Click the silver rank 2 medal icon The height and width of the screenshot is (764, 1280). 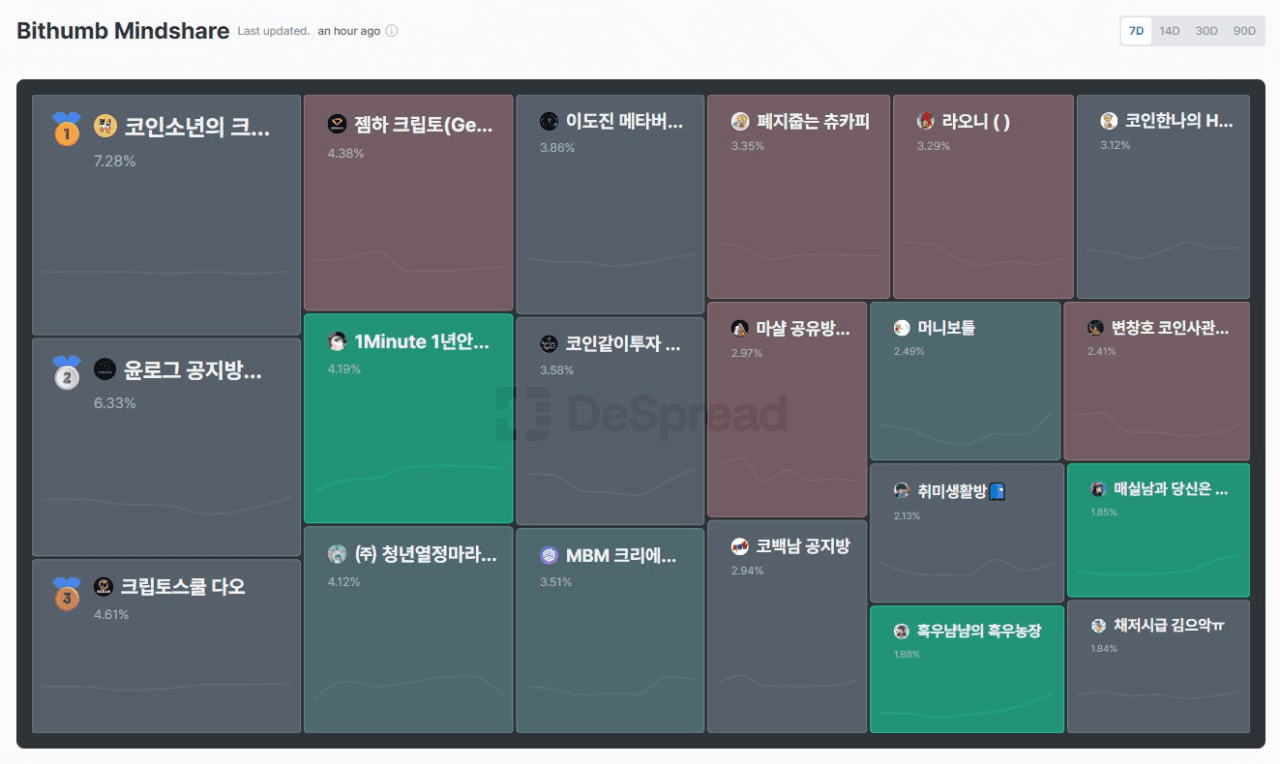click(66, 373)
